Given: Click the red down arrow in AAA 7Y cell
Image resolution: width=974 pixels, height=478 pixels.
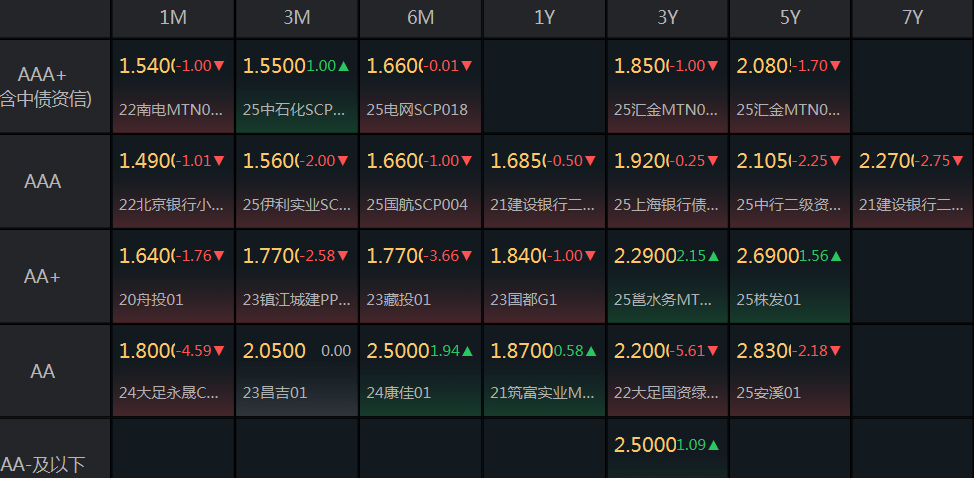Looking at the screenshot, I should pos(958,161).
